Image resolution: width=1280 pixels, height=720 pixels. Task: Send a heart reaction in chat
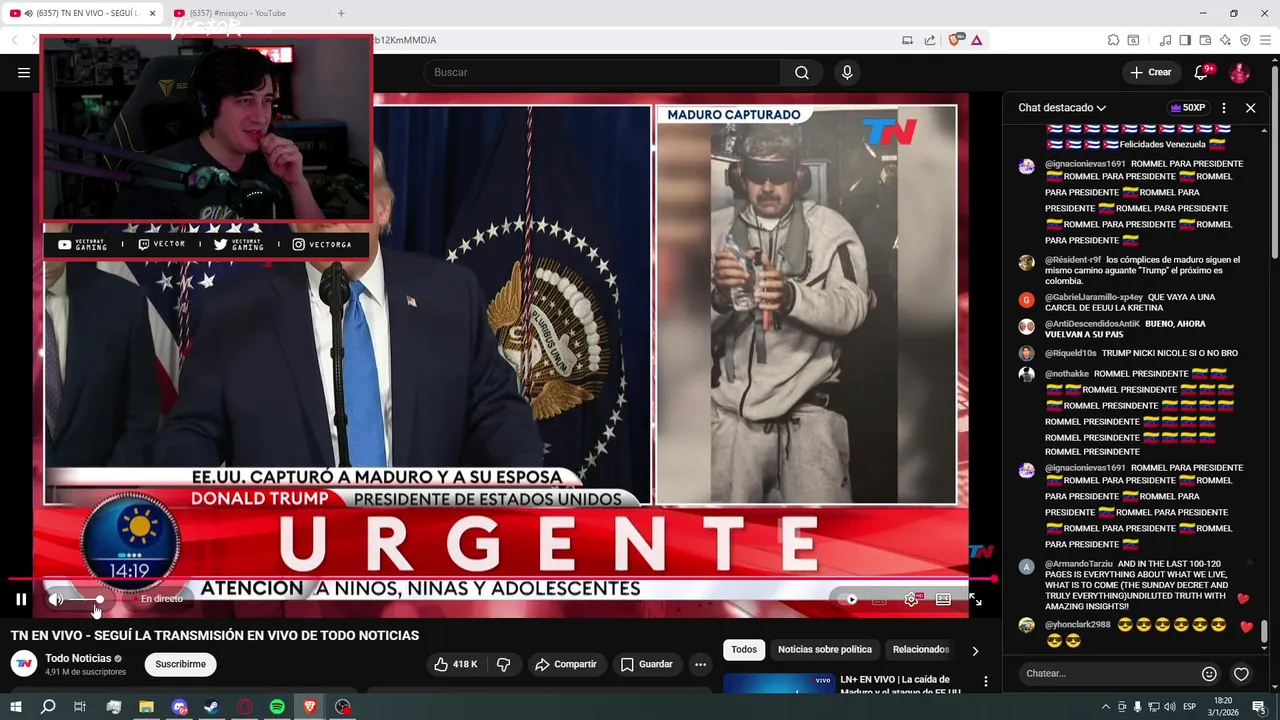click(1241, 673)
